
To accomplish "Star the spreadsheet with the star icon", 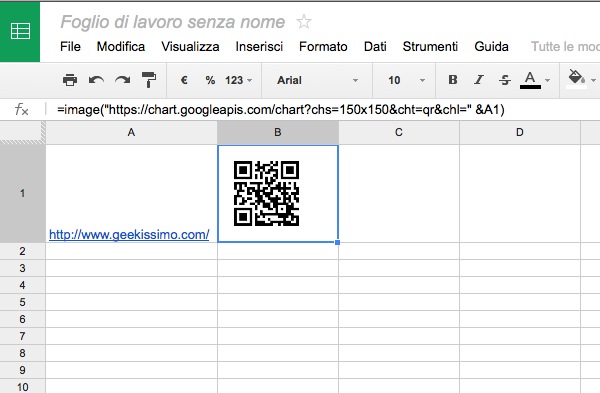I will coord(304,22).
